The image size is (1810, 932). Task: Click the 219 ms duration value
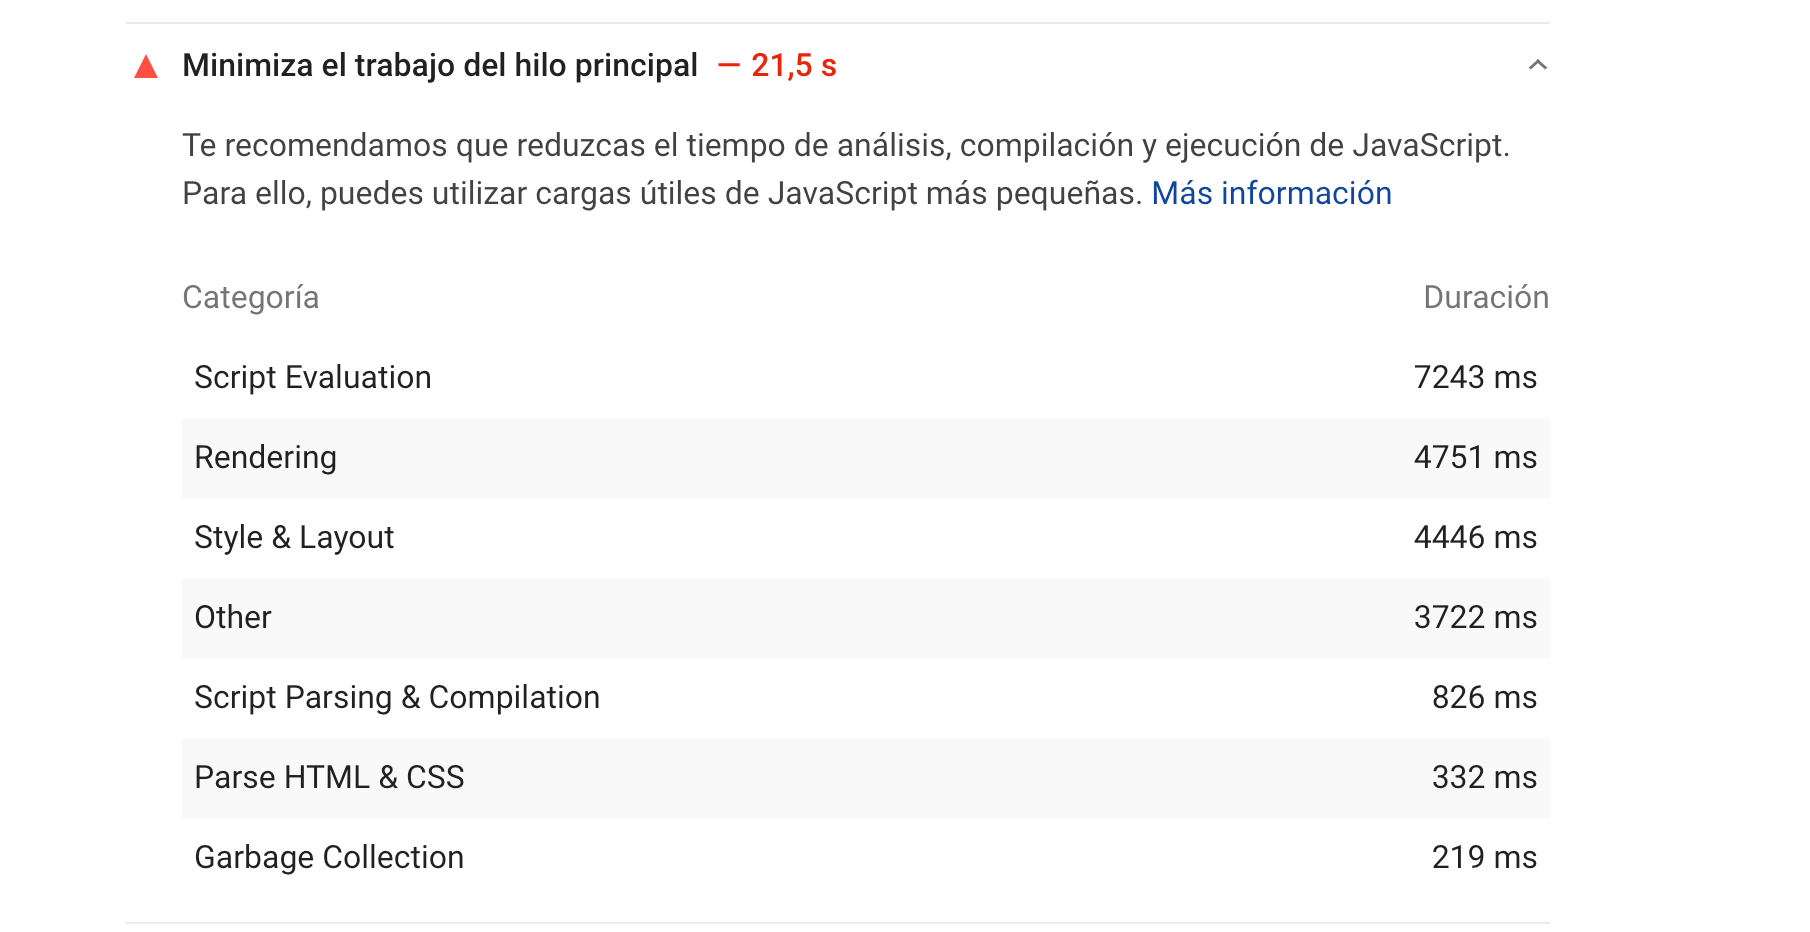pyautogui.click(x=1484, y=857)
